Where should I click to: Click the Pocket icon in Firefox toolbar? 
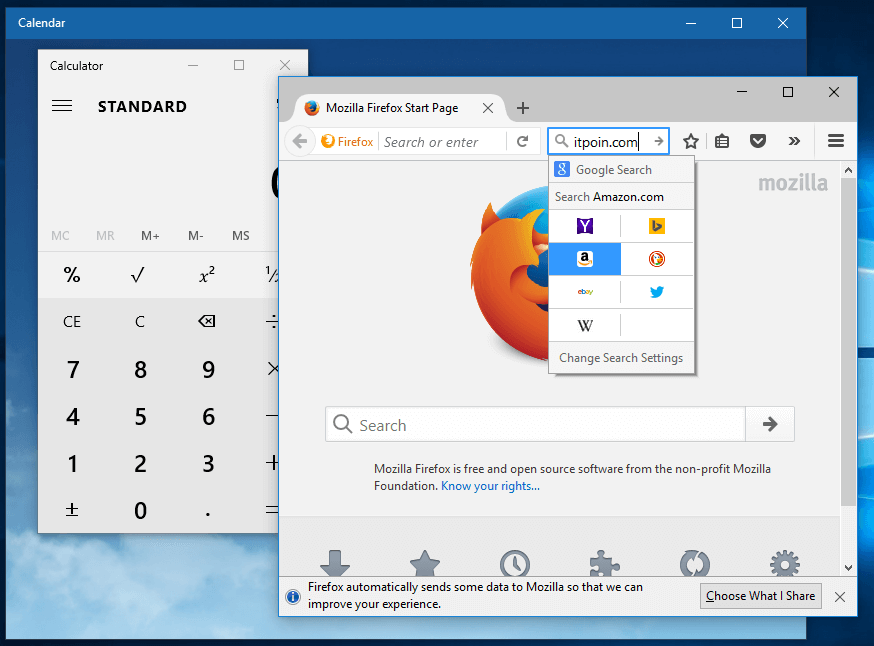click(758, 141)
